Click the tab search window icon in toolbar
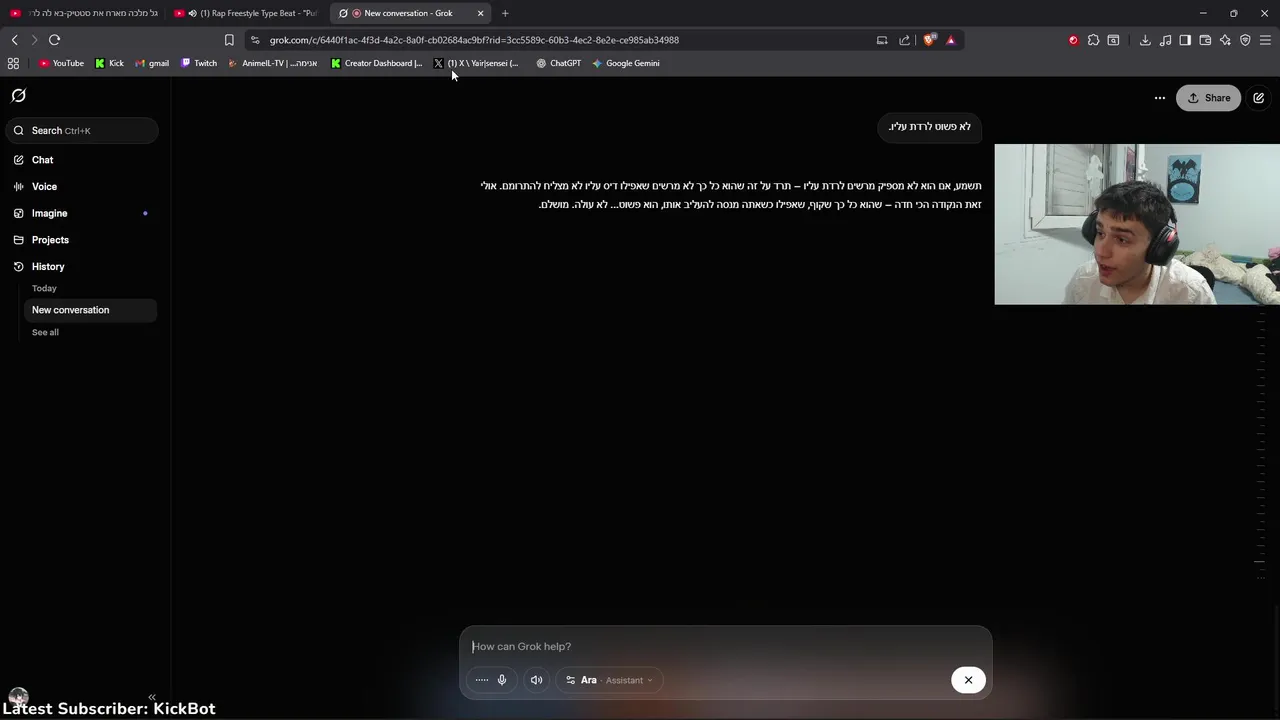The width and height of the screenshot is (1280, 720). tap(1113, 40)
